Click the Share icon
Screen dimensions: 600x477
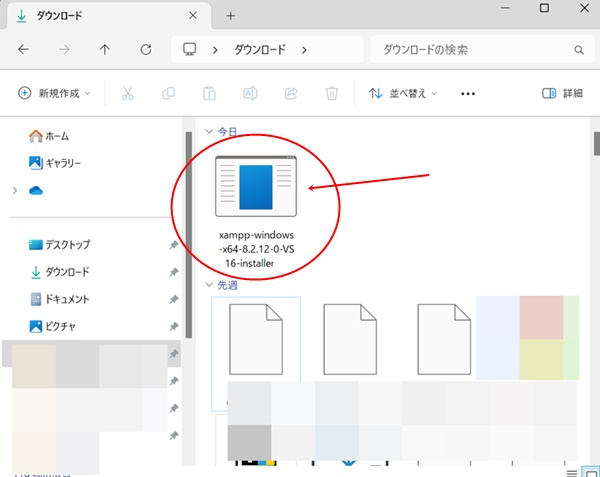(291, 93)
